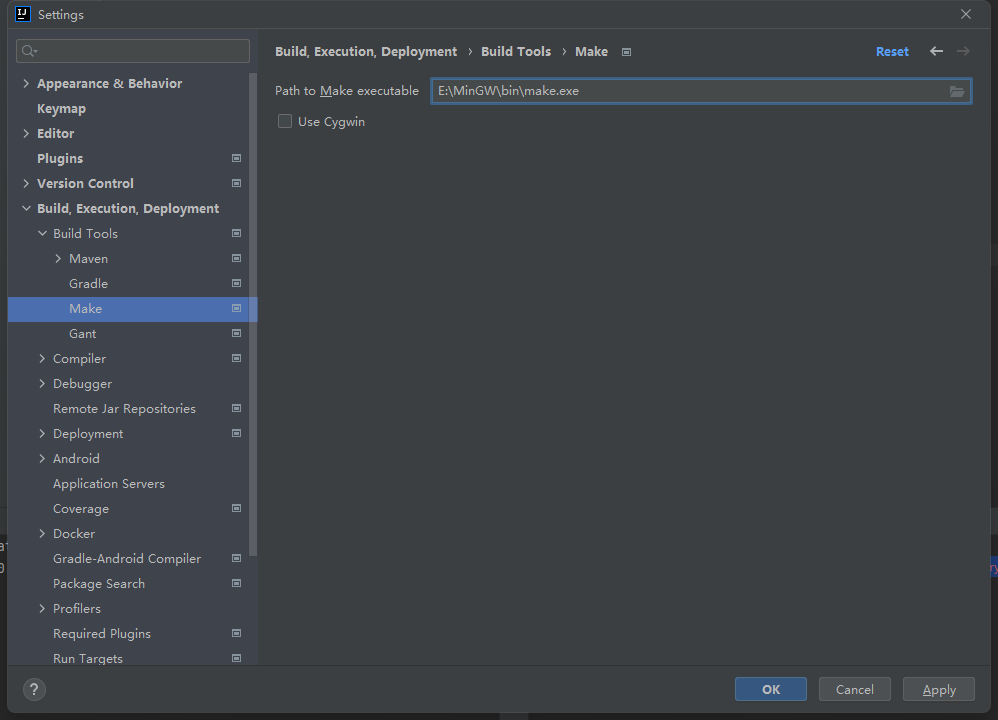998x720 pixels.
Task: Click the search magnifier icon in settings search
Action: [29, 51]
